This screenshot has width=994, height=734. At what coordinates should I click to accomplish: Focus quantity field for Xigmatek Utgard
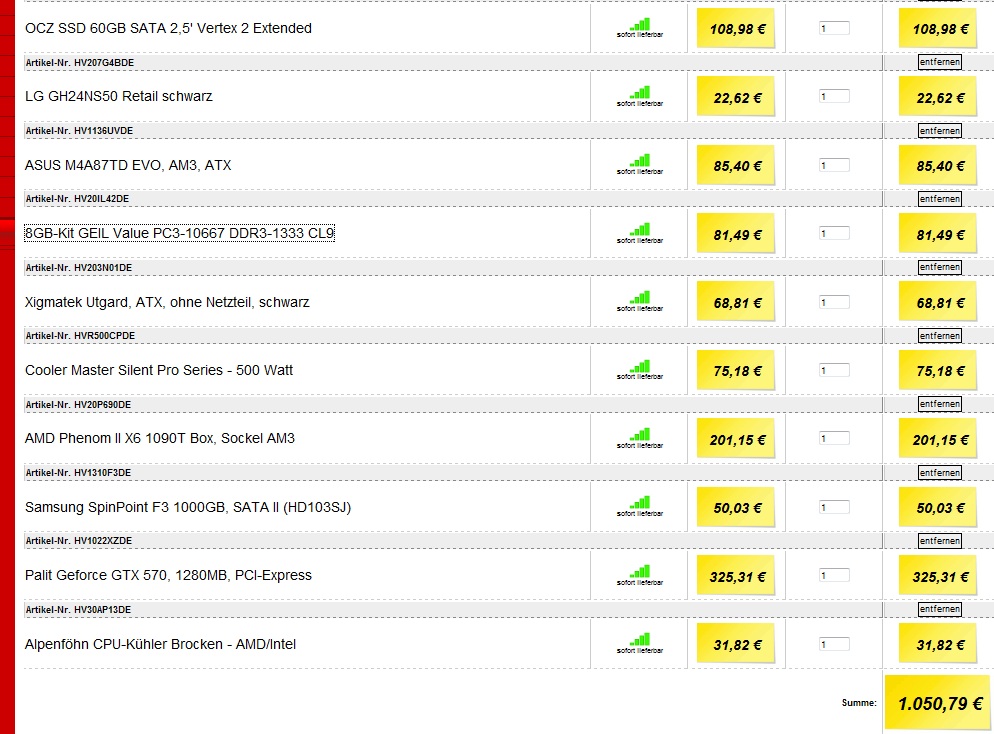point(834,302)
